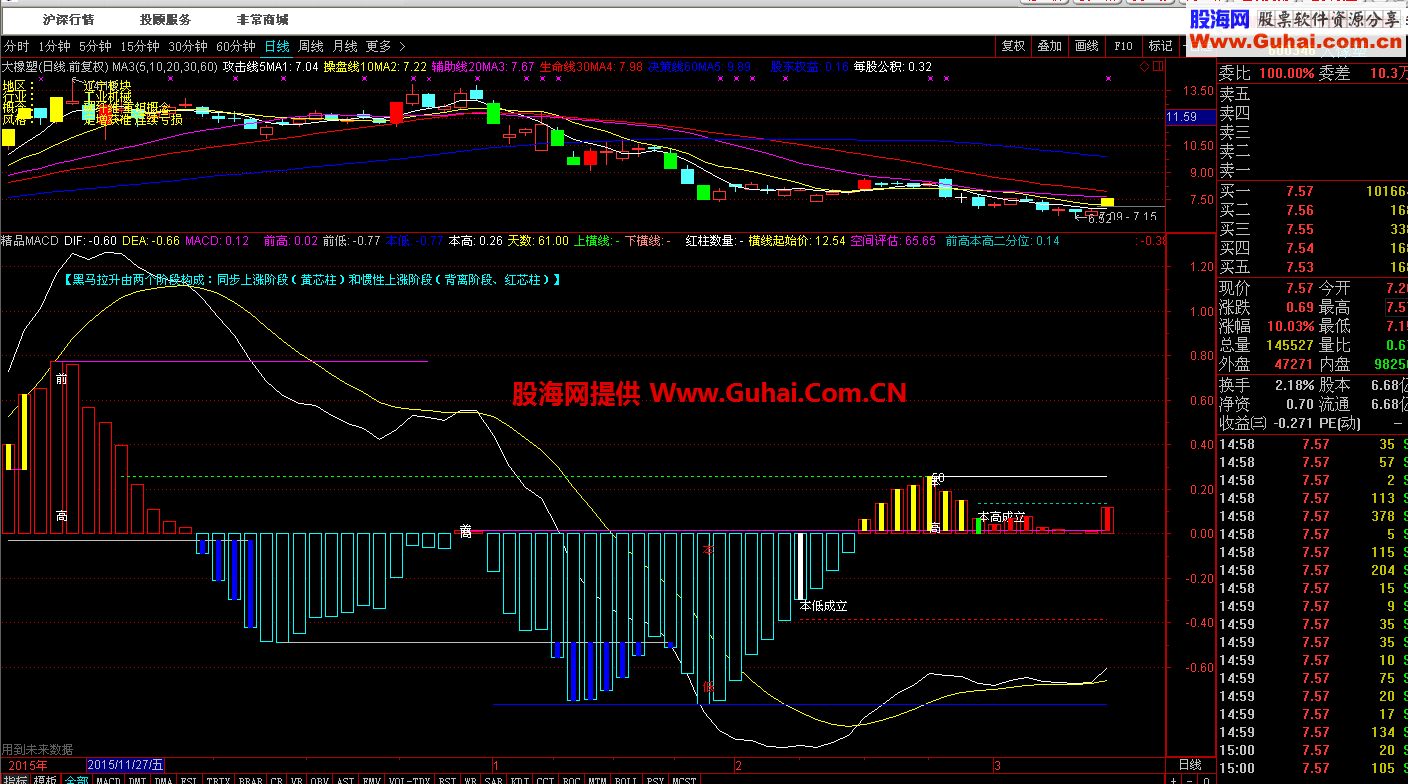Select the 60分钟 period tab
Viewport: 1408px width, 784px height.
[x=236, y=46]
